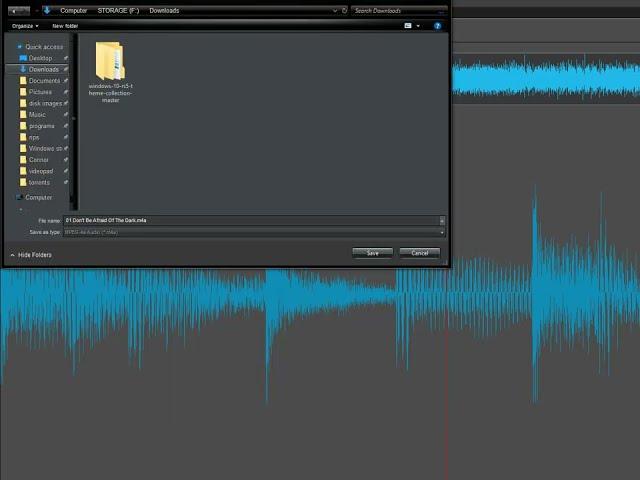Click the pin icon next to rips
This screenshot has width=640, height=480.
click(66, 137)
